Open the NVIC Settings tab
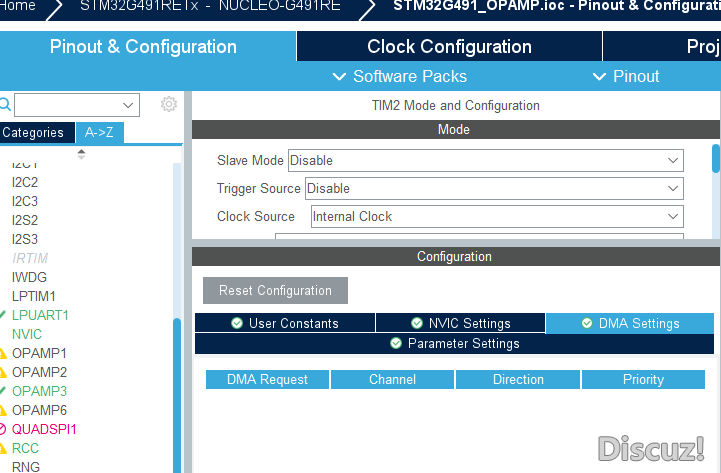Image resolution: width=721 pixels, height=473 pixels. pos(460,323)
